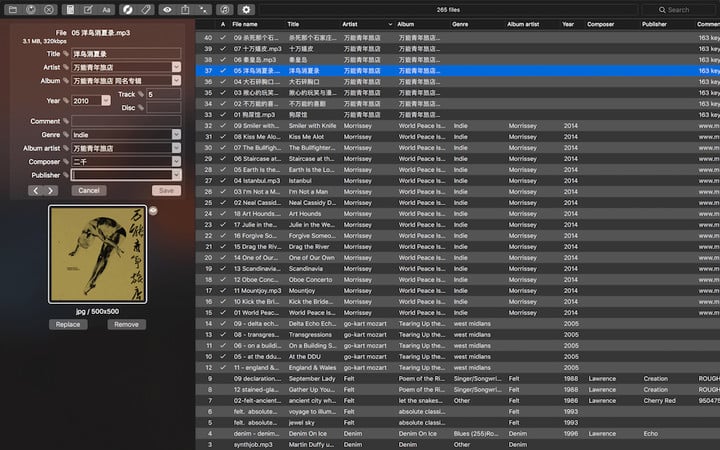This screenshot has height=450, width=720.
Task: Click into the Track number field
Action: coord(163,94)
